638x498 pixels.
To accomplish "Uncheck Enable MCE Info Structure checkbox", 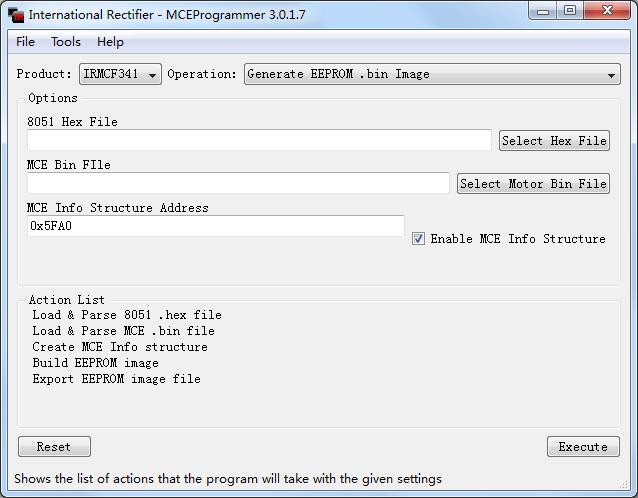I will coord(418,238).
